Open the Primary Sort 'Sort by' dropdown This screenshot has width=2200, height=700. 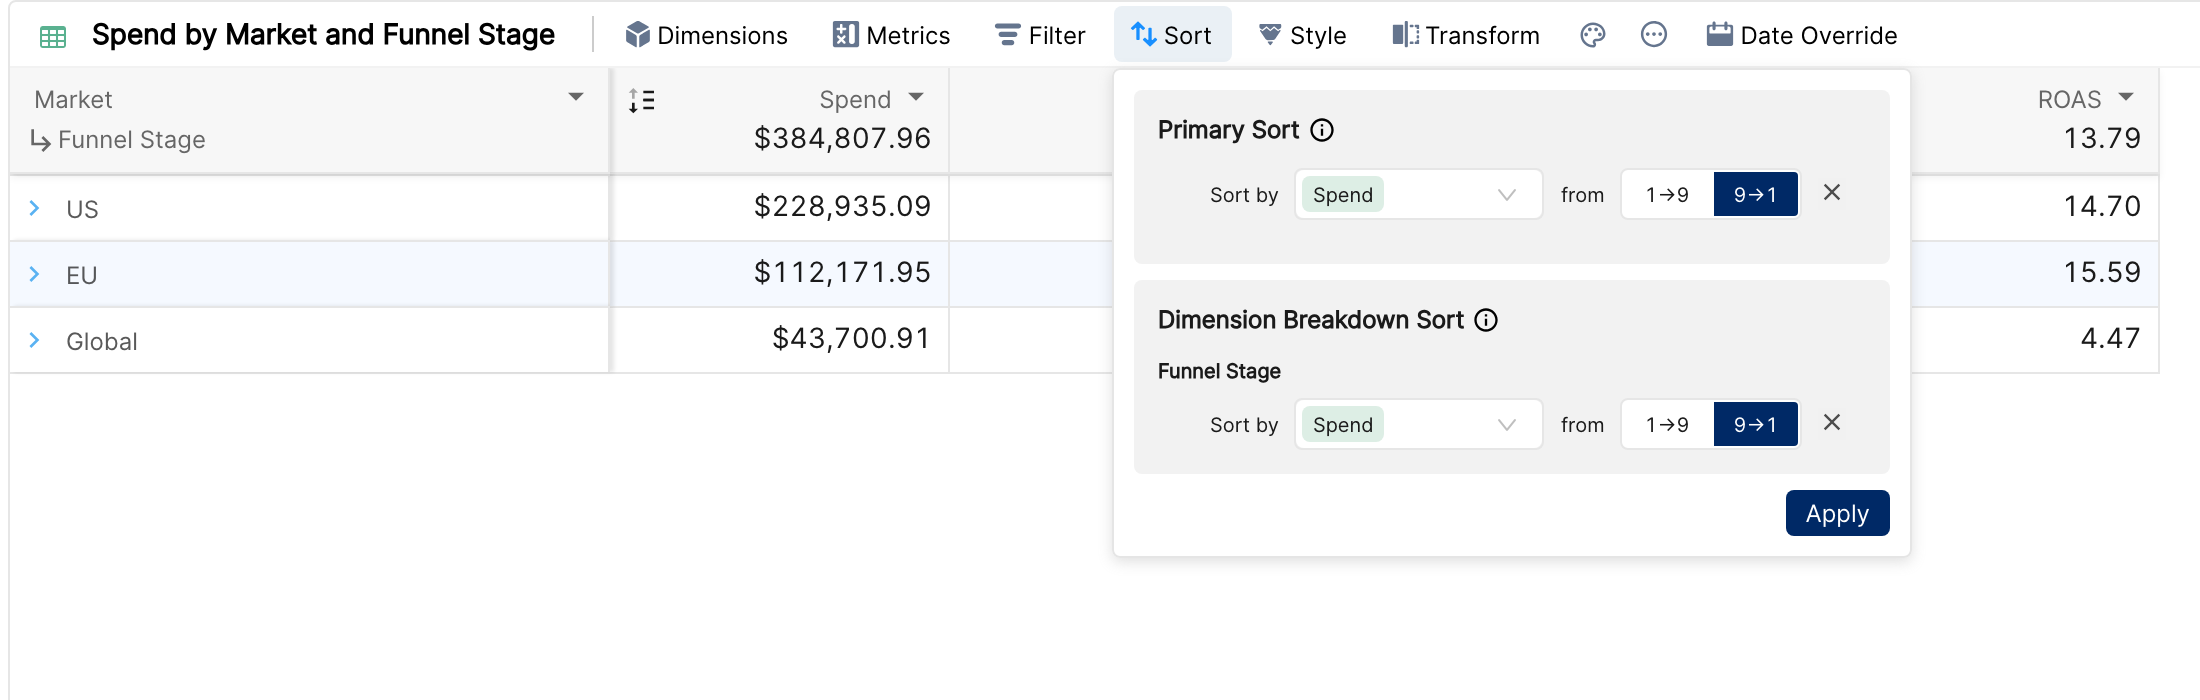click(x=1418, y=194)
